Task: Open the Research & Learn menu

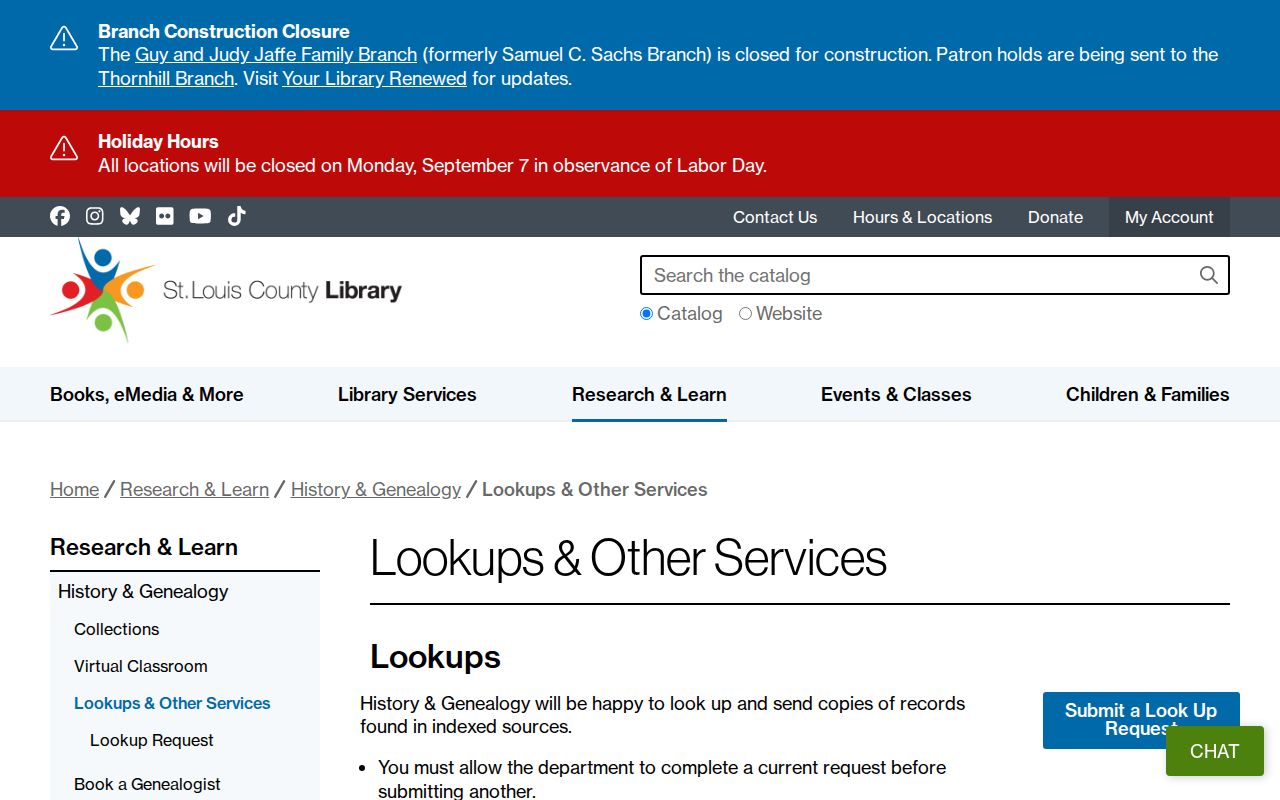Action: [x=649, y=394]
